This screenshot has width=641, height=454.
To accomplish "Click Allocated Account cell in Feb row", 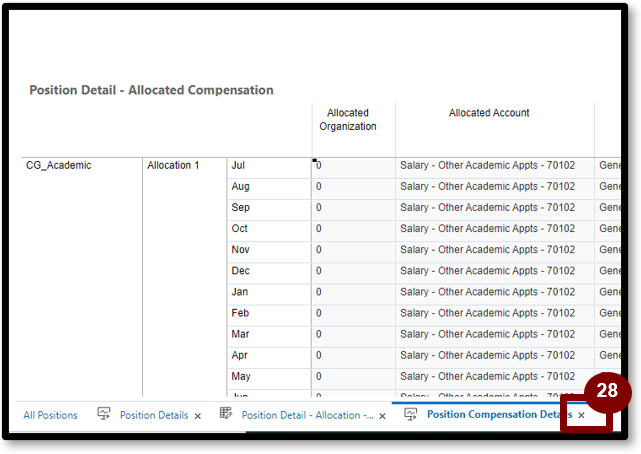I will pyautogui.click(x=495, y=313).
